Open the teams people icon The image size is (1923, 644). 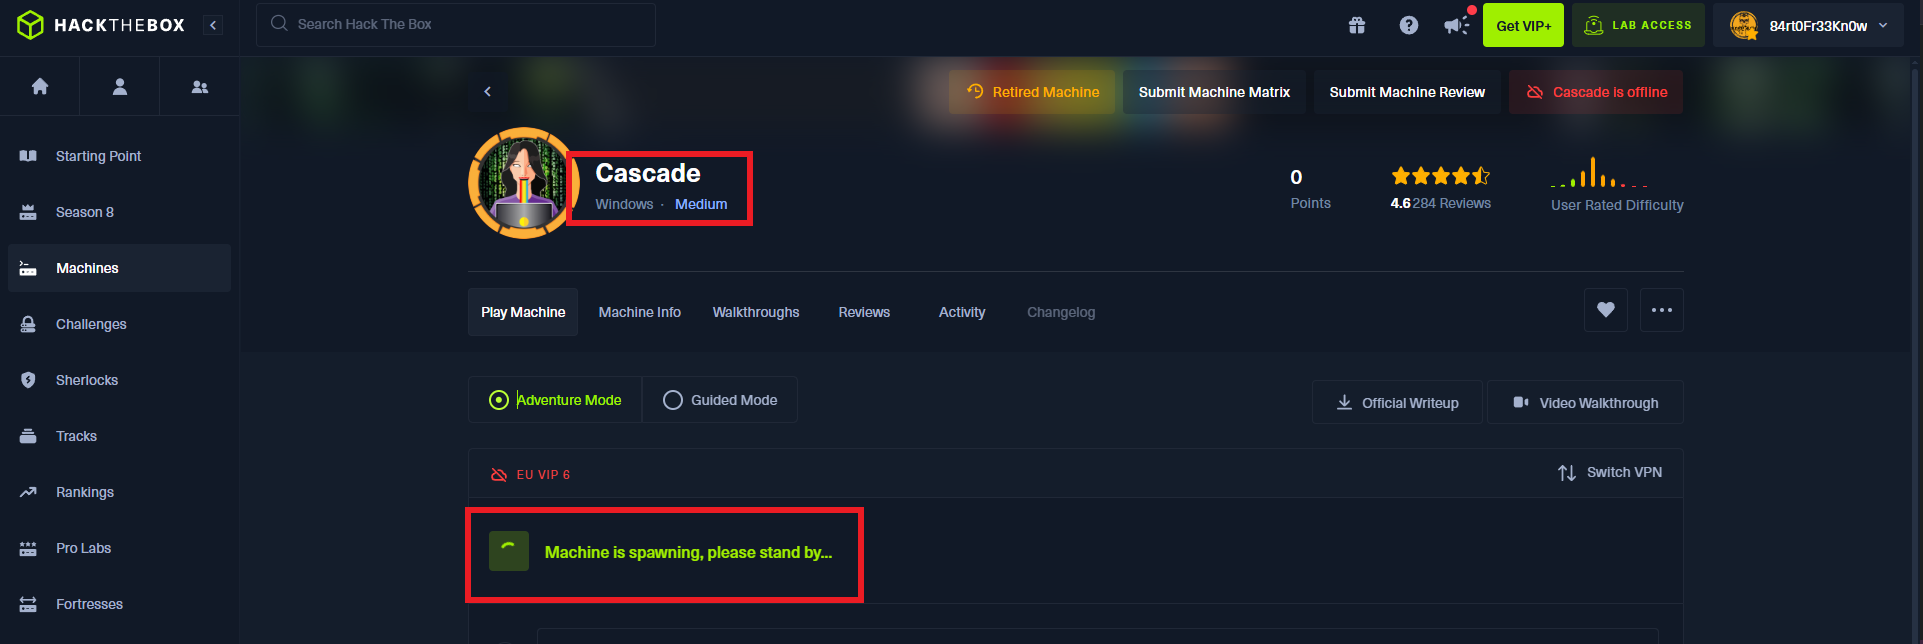[200, 86]
